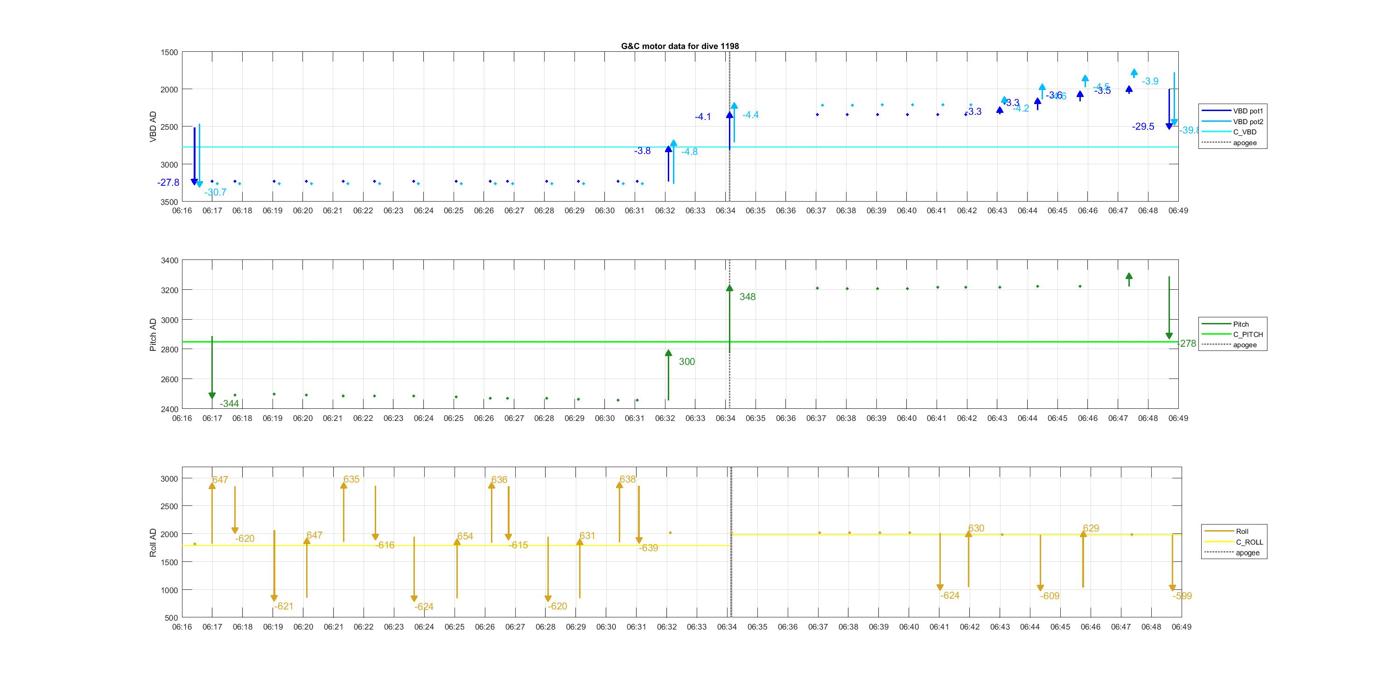Click the -616 roll data label
The height and width of the screenshot is (693, 1400).
pyautogui.click(x=385, y=546)
